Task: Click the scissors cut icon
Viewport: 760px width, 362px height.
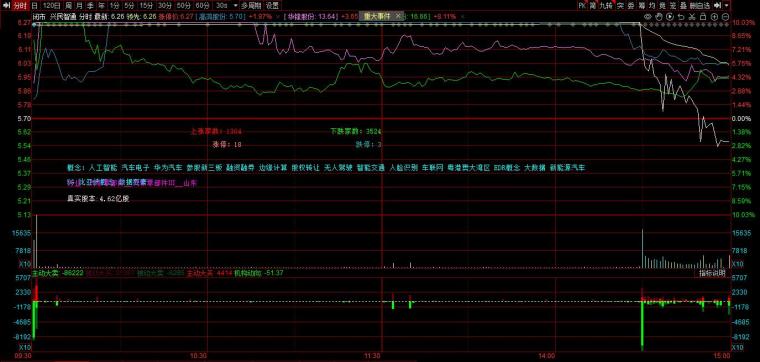Action: pos(692,16)
